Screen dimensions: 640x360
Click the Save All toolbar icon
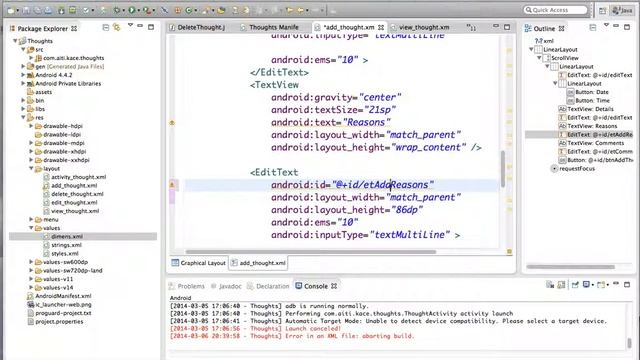click(x=38, y=10)
